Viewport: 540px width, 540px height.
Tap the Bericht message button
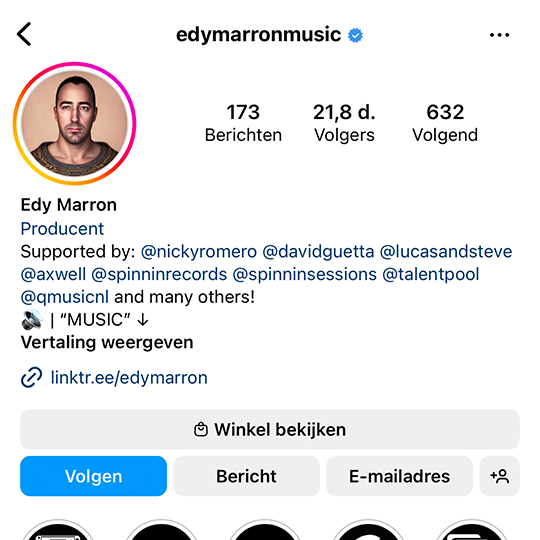[x=246, y=476]
